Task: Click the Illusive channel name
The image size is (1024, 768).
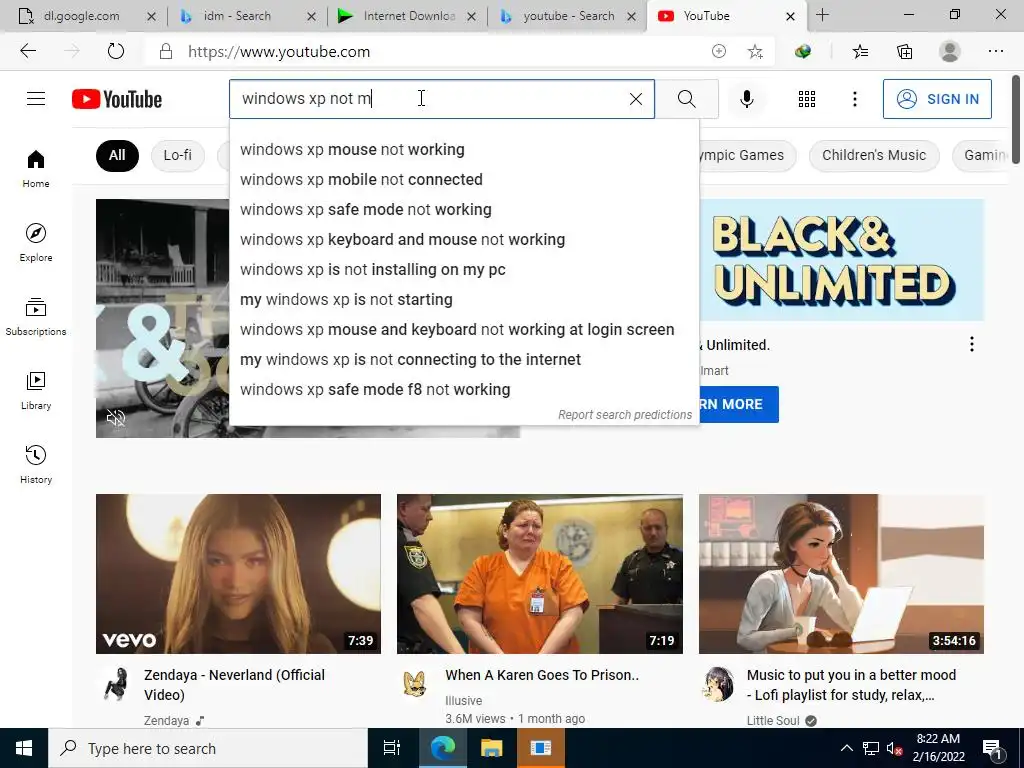Action: pos(464,701)
